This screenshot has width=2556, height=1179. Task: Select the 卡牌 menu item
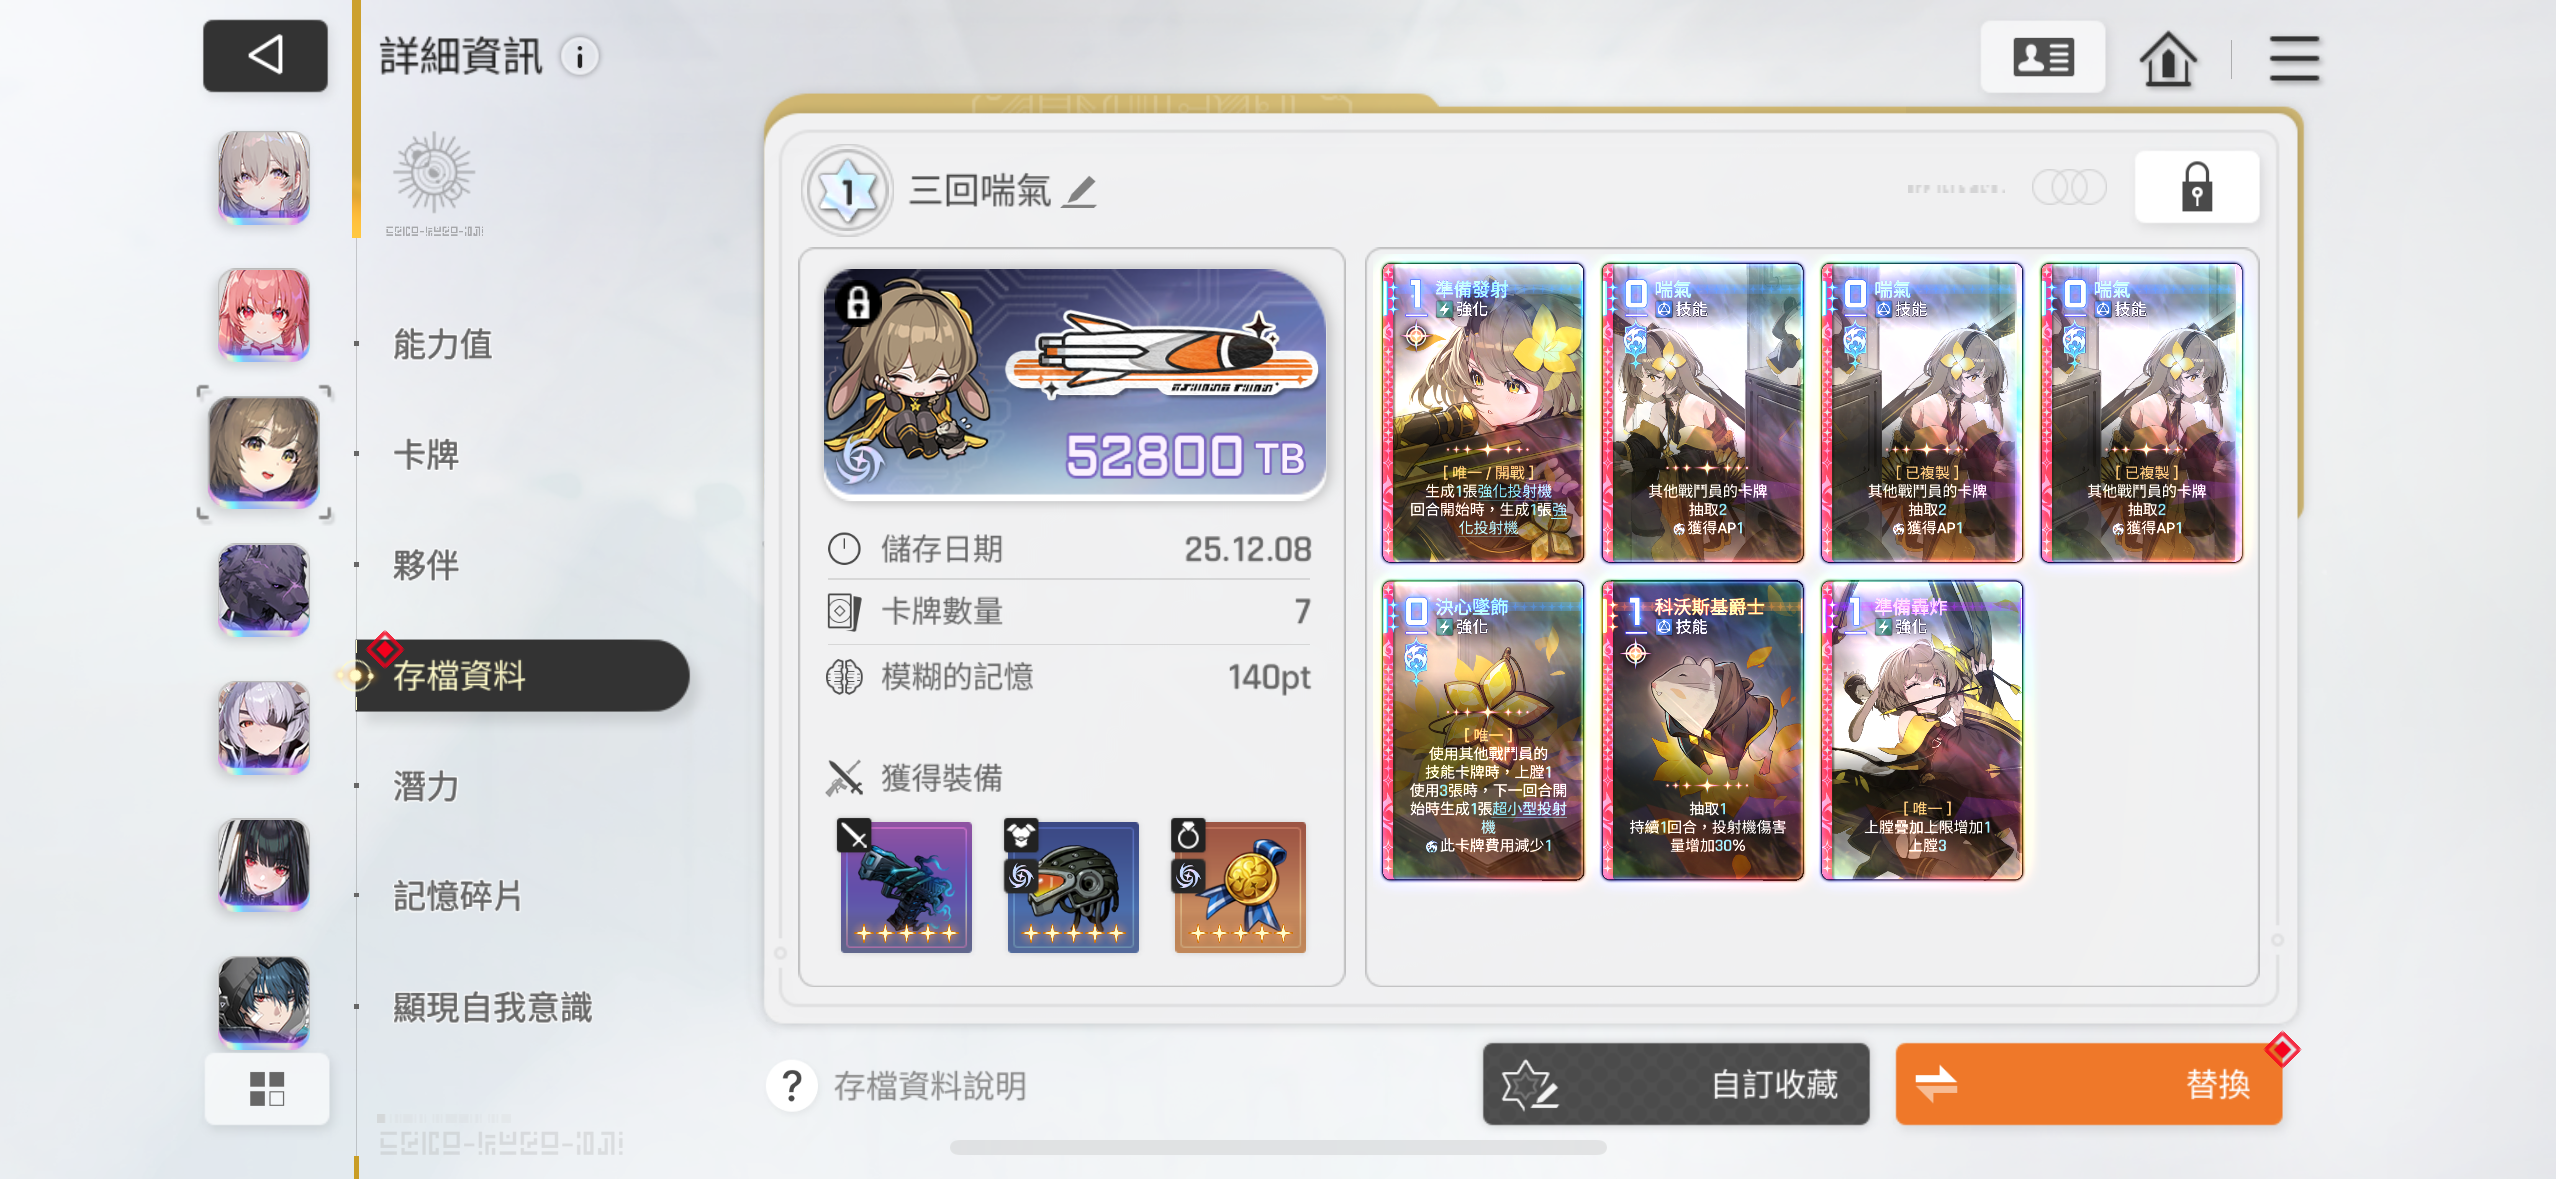pos(426,455)
